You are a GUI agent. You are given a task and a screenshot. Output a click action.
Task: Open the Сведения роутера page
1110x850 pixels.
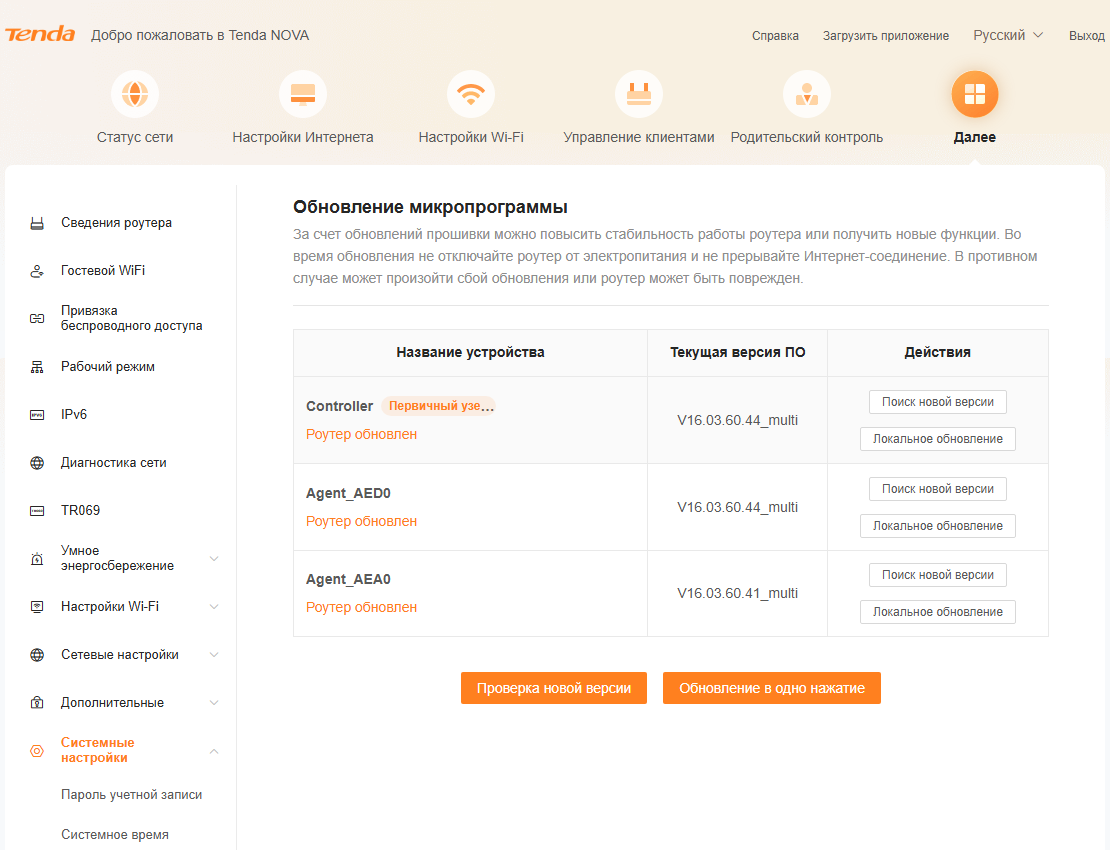coord(116,223)
